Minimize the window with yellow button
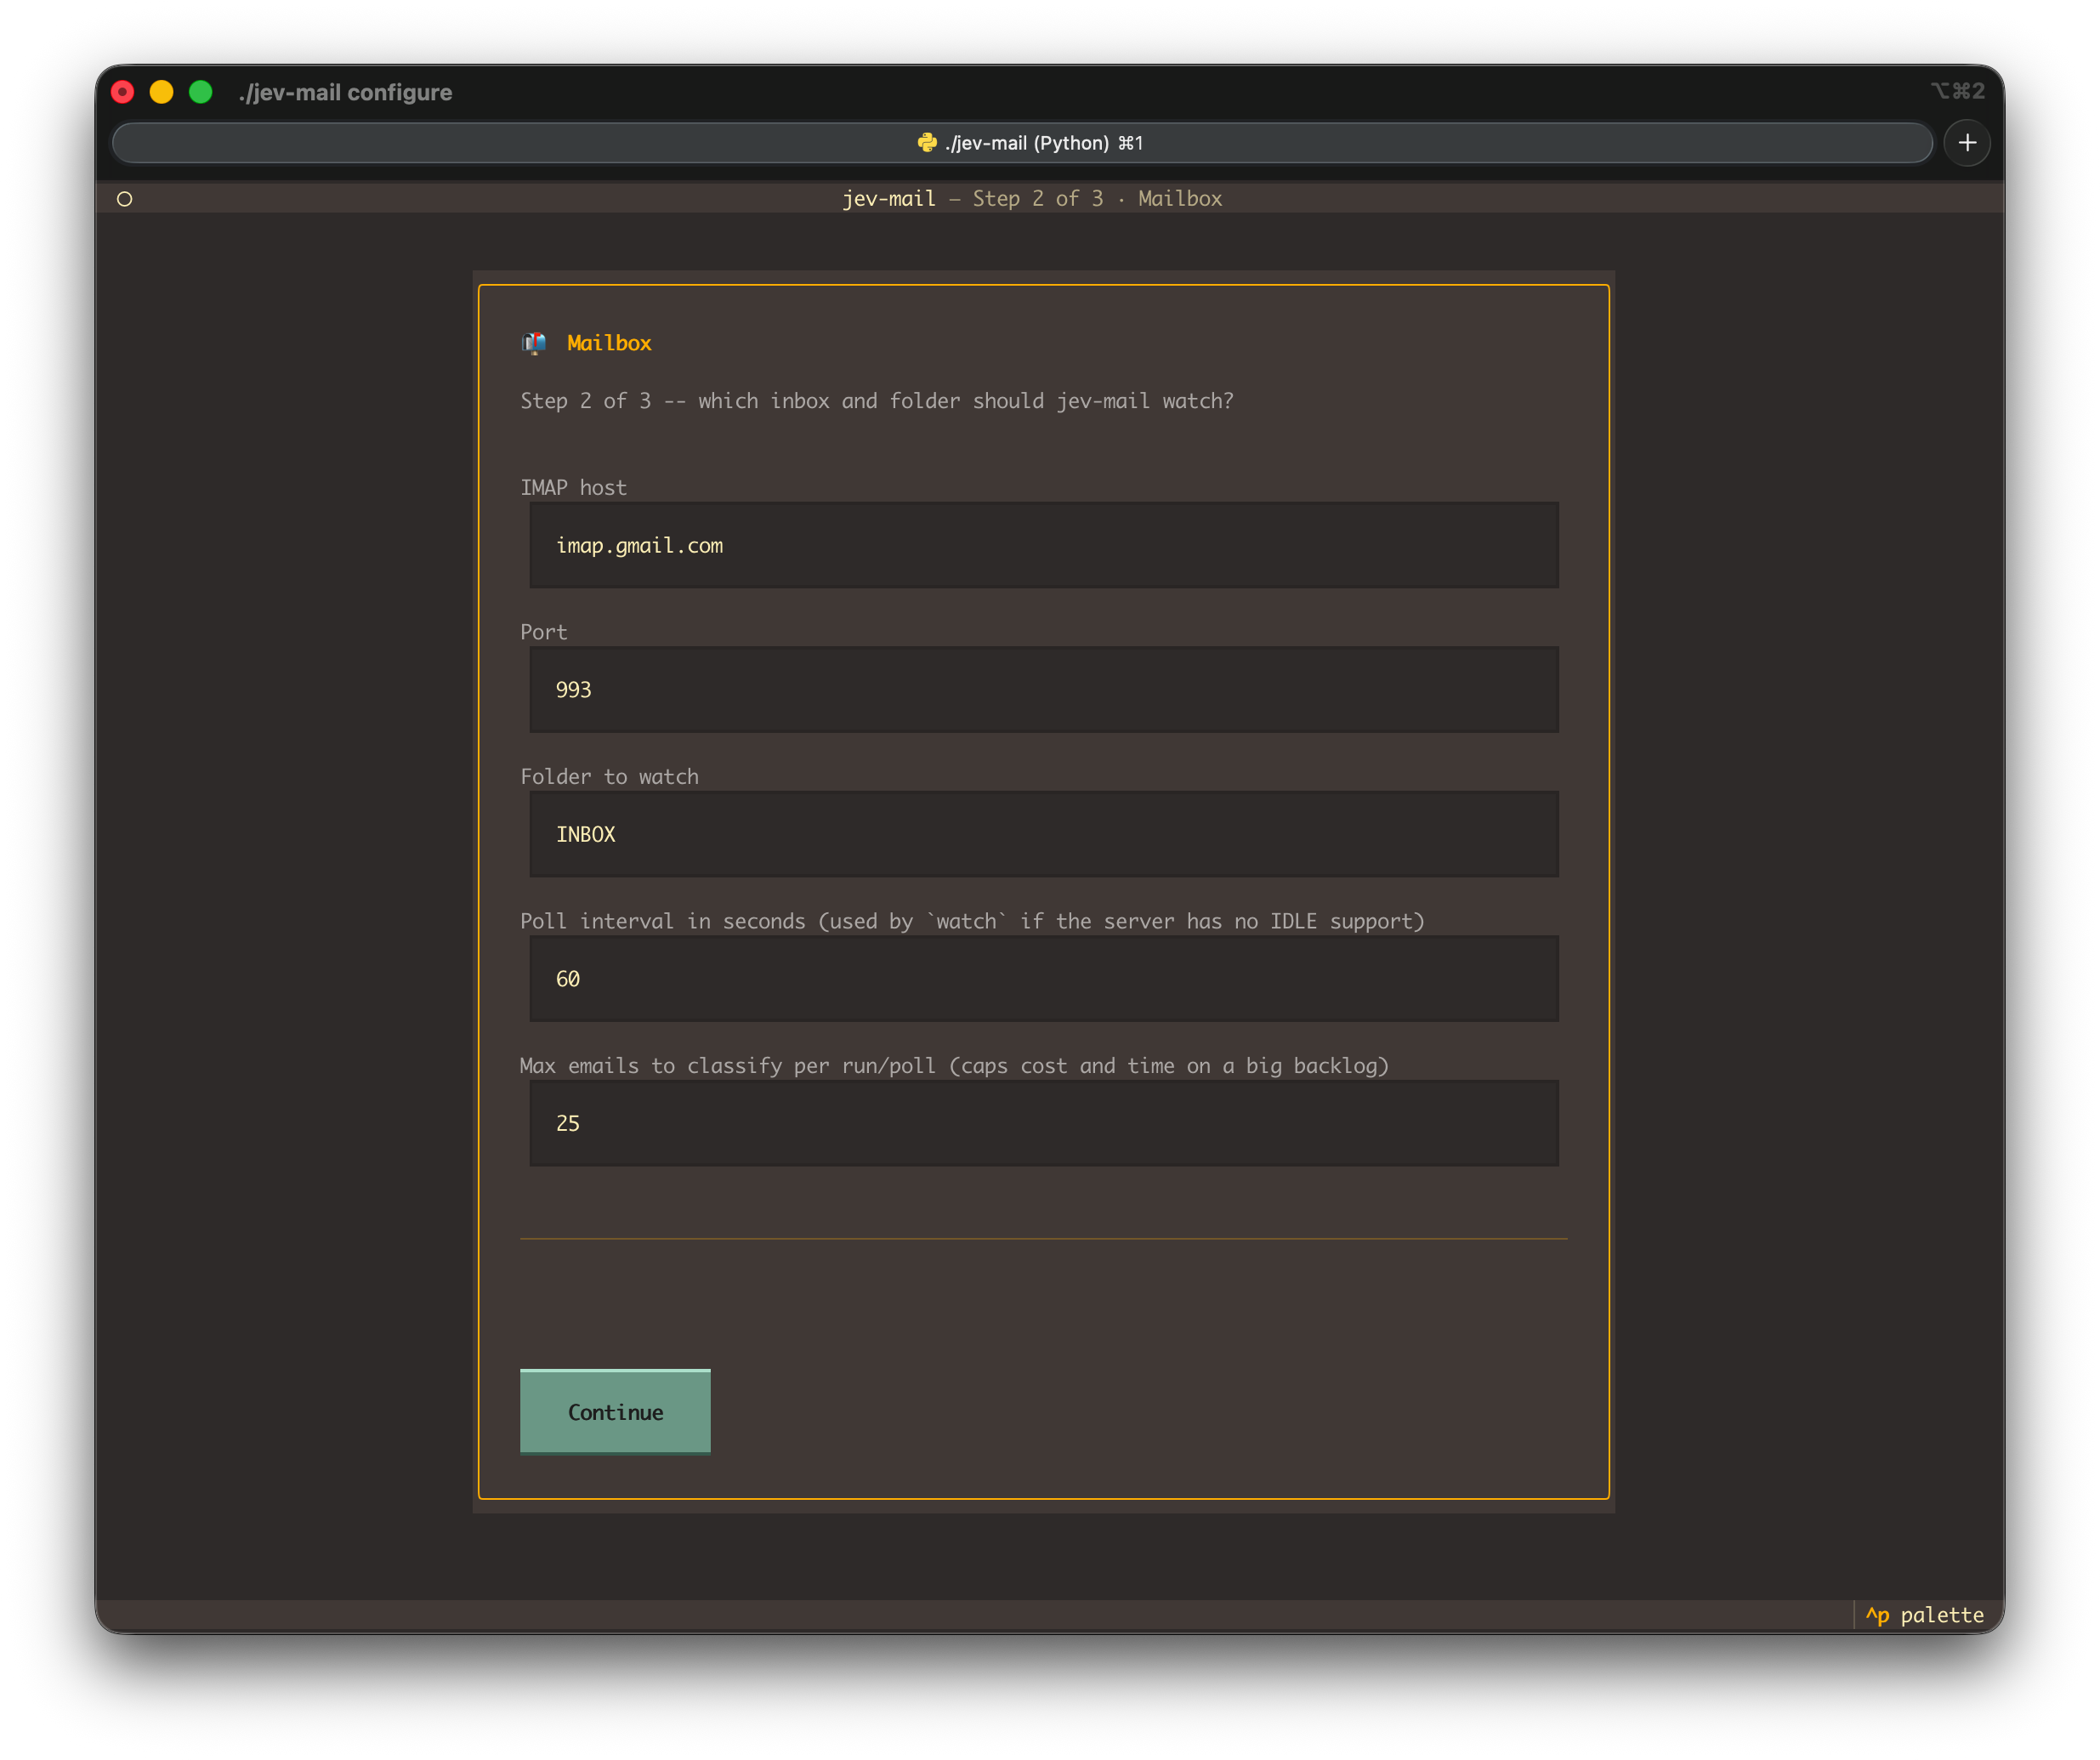 (x=162, y=92)
